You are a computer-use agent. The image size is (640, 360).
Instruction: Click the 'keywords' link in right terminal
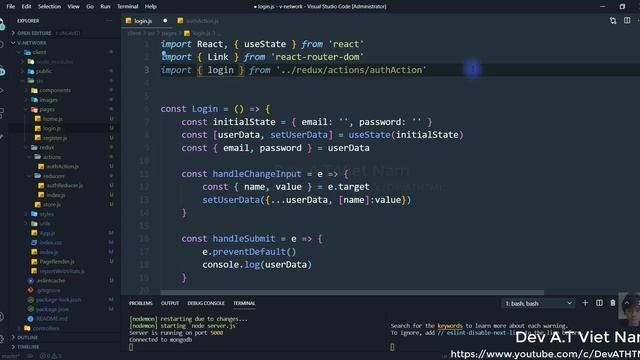point(450,326)
